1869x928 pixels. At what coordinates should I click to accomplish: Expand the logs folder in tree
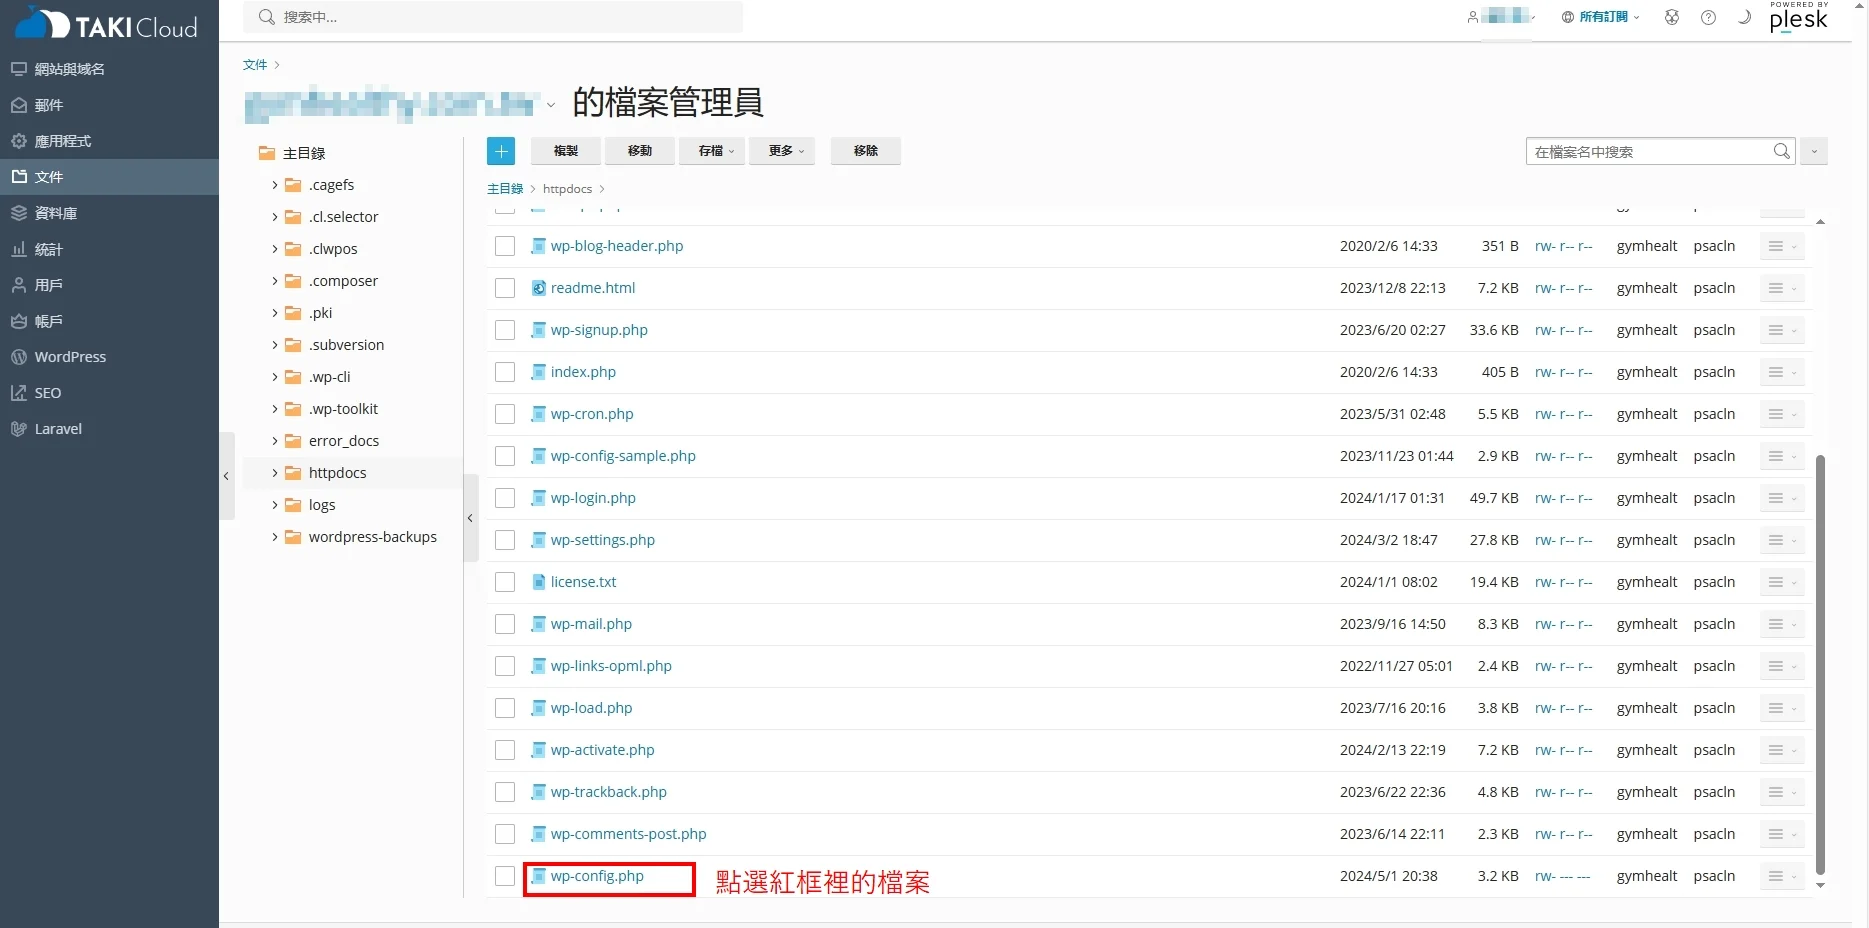coord(275,505)
